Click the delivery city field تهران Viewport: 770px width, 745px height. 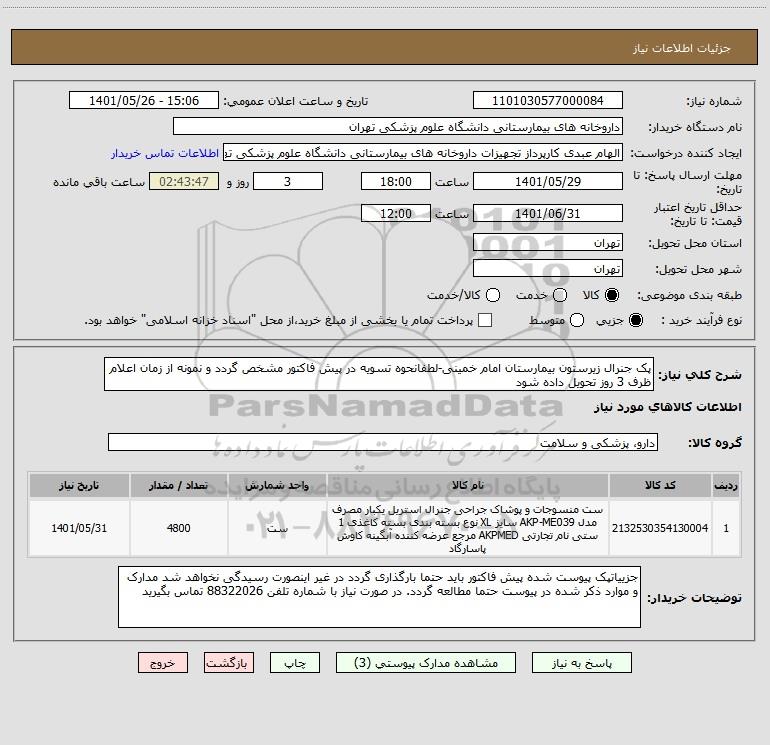(548, 269)
